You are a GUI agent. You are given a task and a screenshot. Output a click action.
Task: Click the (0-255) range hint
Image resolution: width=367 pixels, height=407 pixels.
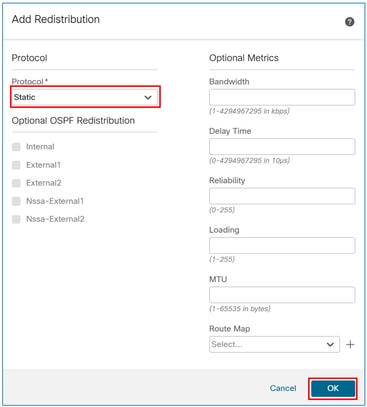(222, 210)
